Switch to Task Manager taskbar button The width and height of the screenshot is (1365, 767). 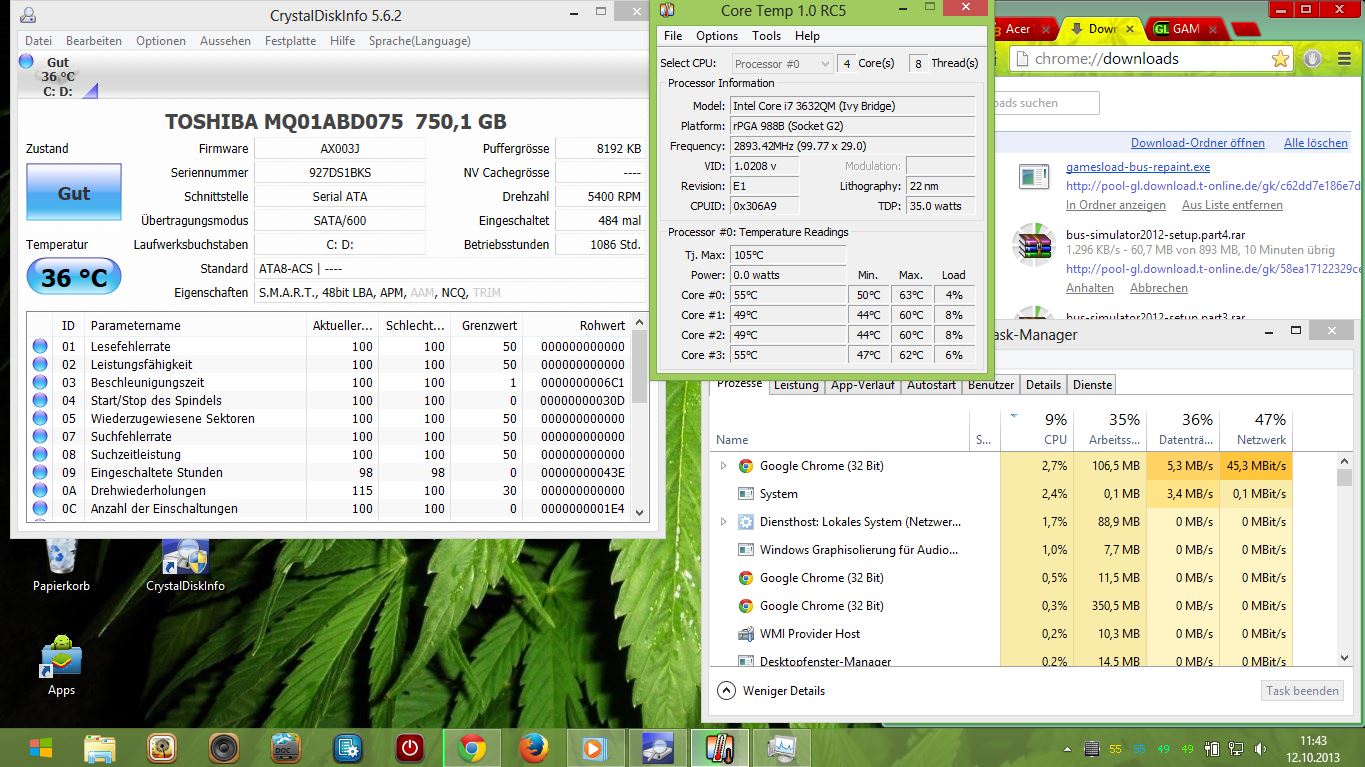[x=780, y=748]
